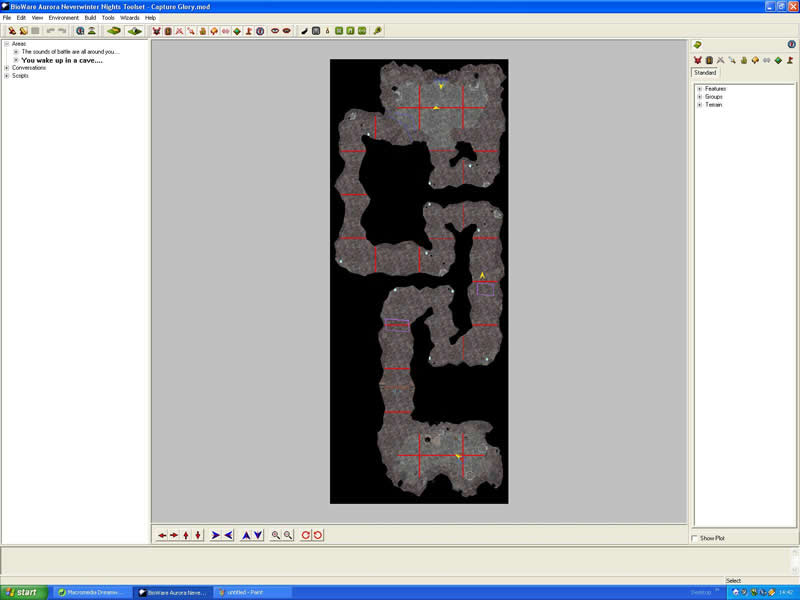Expand 'The sounds of battle' area node

tap(16, 52)
